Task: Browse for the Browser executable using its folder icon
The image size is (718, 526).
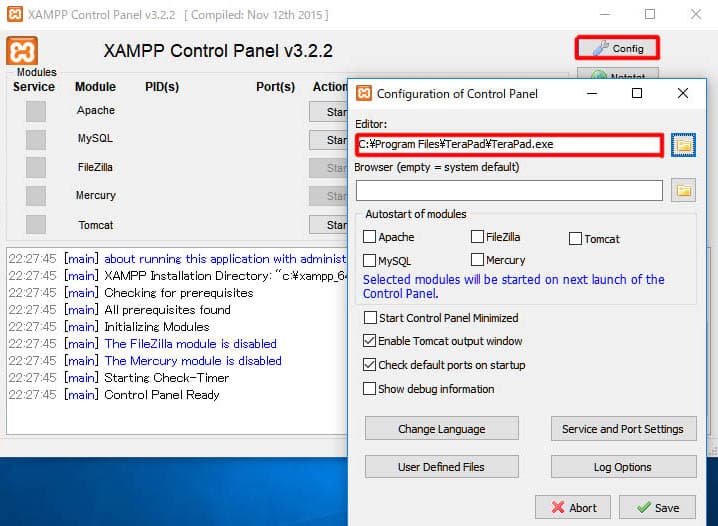Action: tap(683, 190)
